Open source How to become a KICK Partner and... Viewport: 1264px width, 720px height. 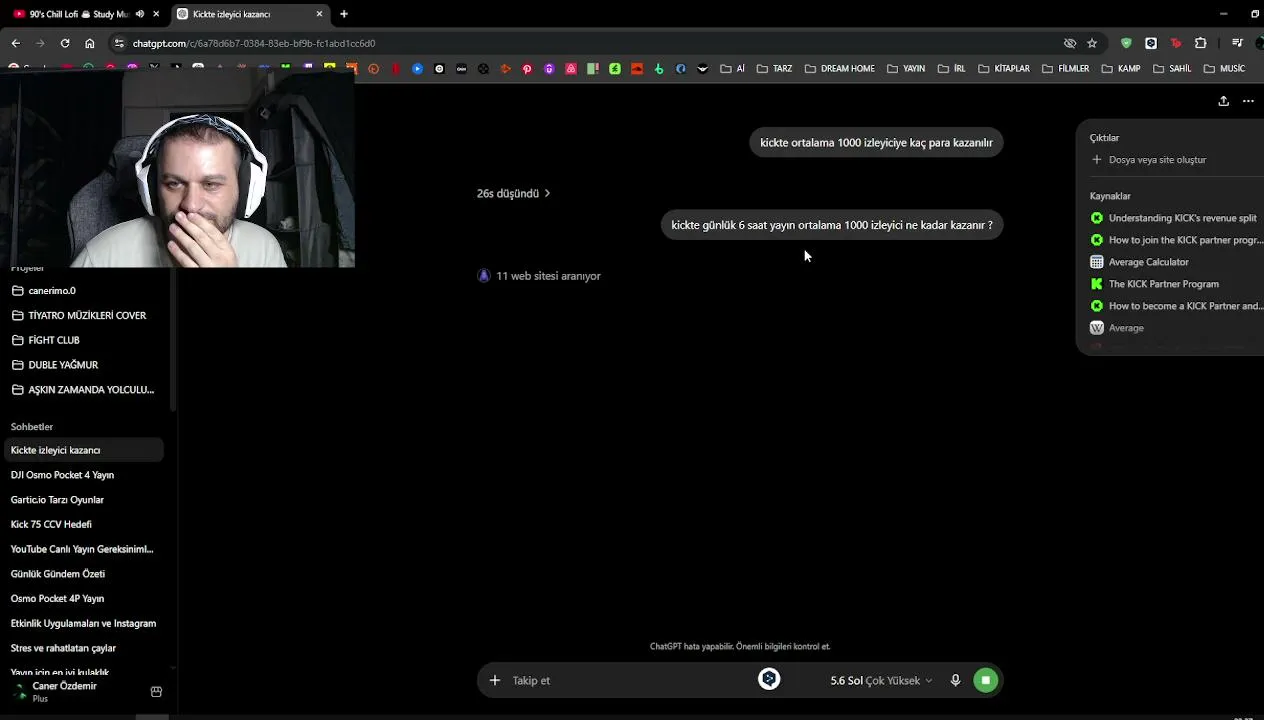tap(1175, 306)
